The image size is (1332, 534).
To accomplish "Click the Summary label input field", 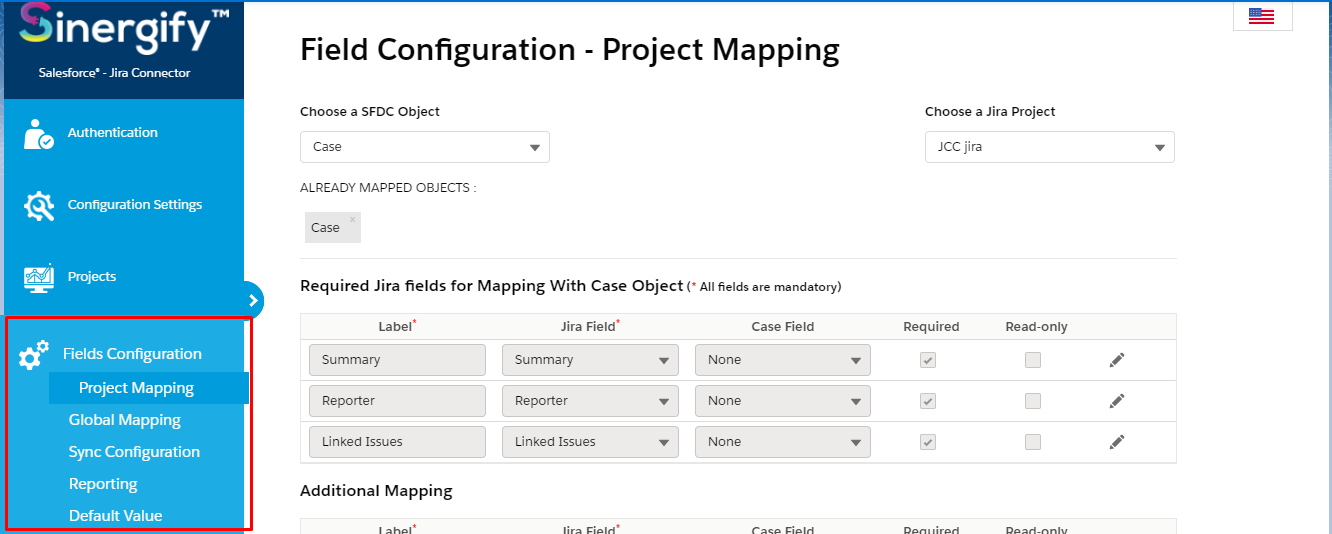I will click(397, 360).
